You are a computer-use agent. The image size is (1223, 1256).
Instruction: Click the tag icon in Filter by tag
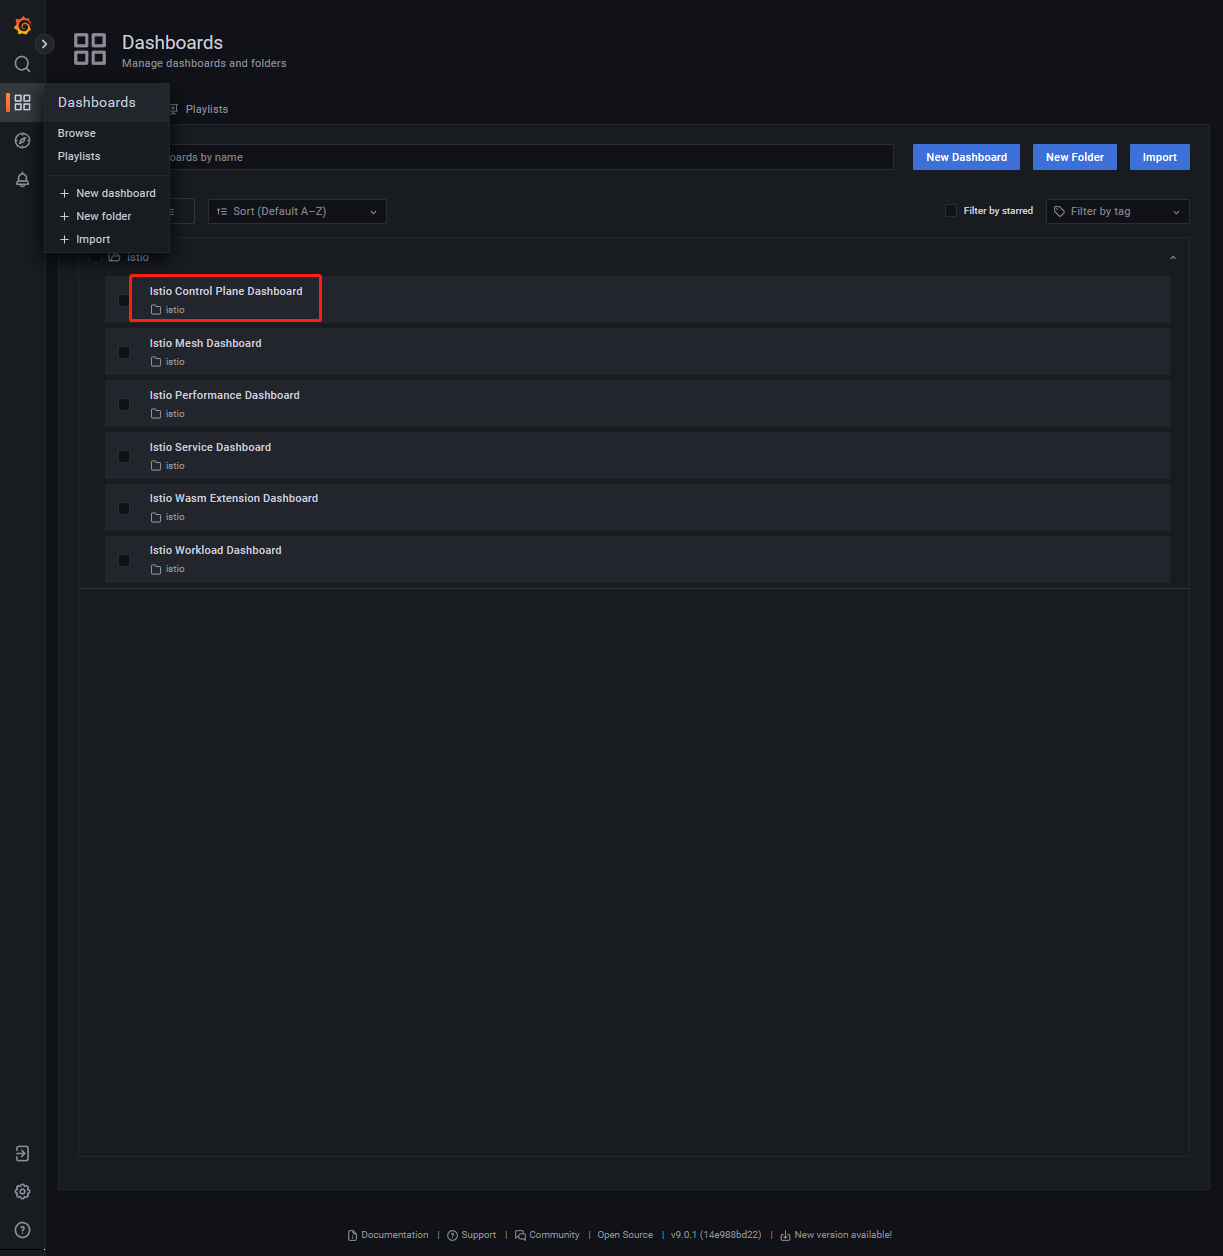pyautogui.click(x=1060, y=211)
